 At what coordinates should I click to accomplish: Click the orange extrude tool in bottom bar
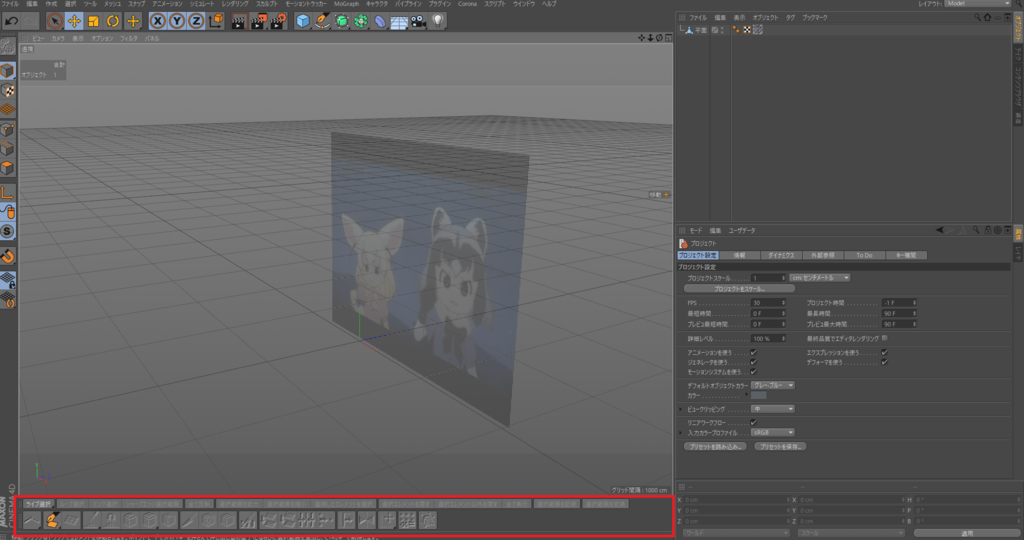pos(52,520)
